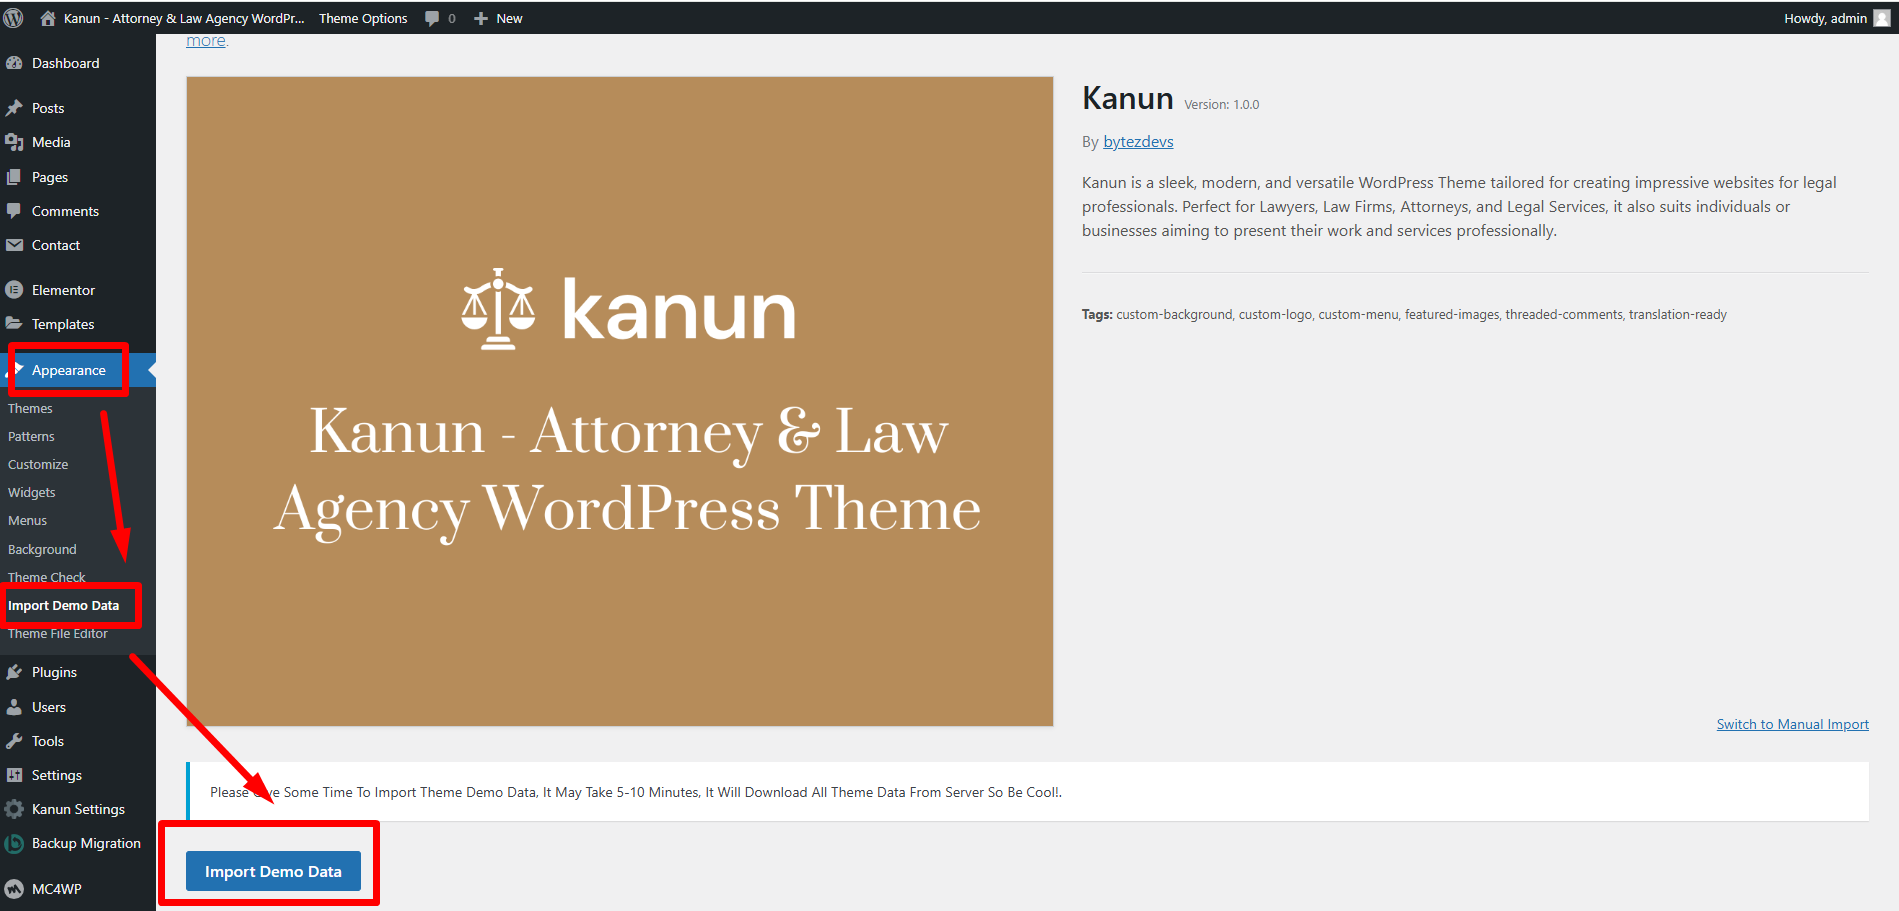This screenshot has height=911, width=1899.
Task: Click the Kanun Settings gear icon
Action: coord(14,809)
